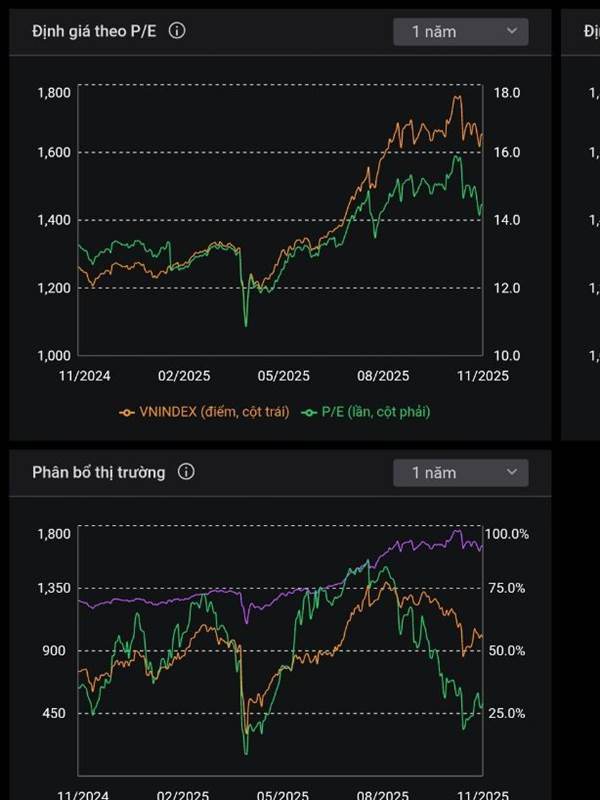Click the Phân bổ thị trường panel title

[98, 472]
